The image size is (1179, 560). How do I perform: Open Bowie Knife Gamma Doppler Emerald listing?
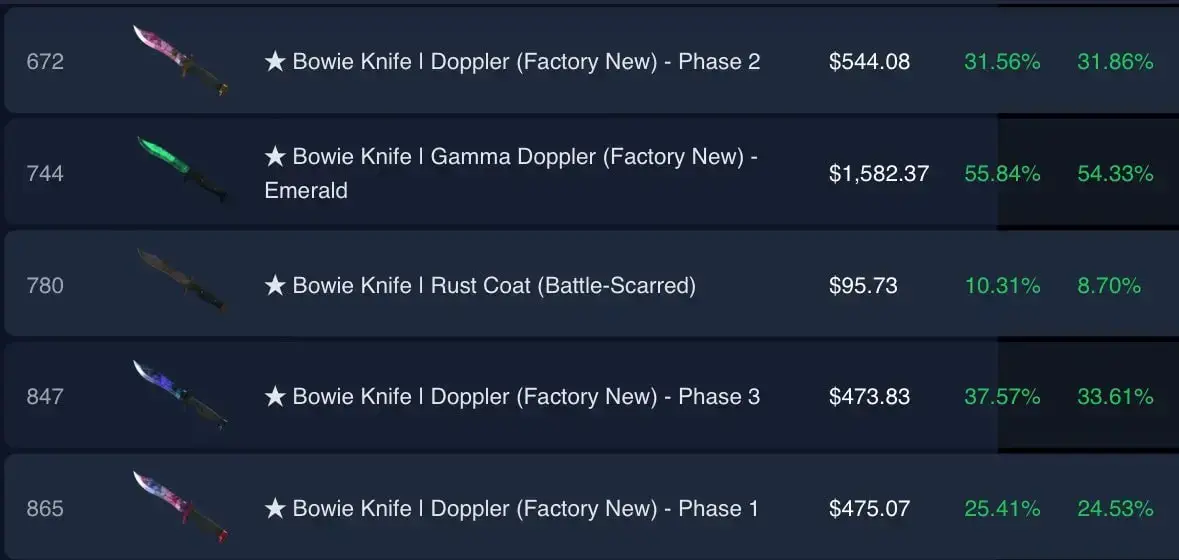pos(511,174)
